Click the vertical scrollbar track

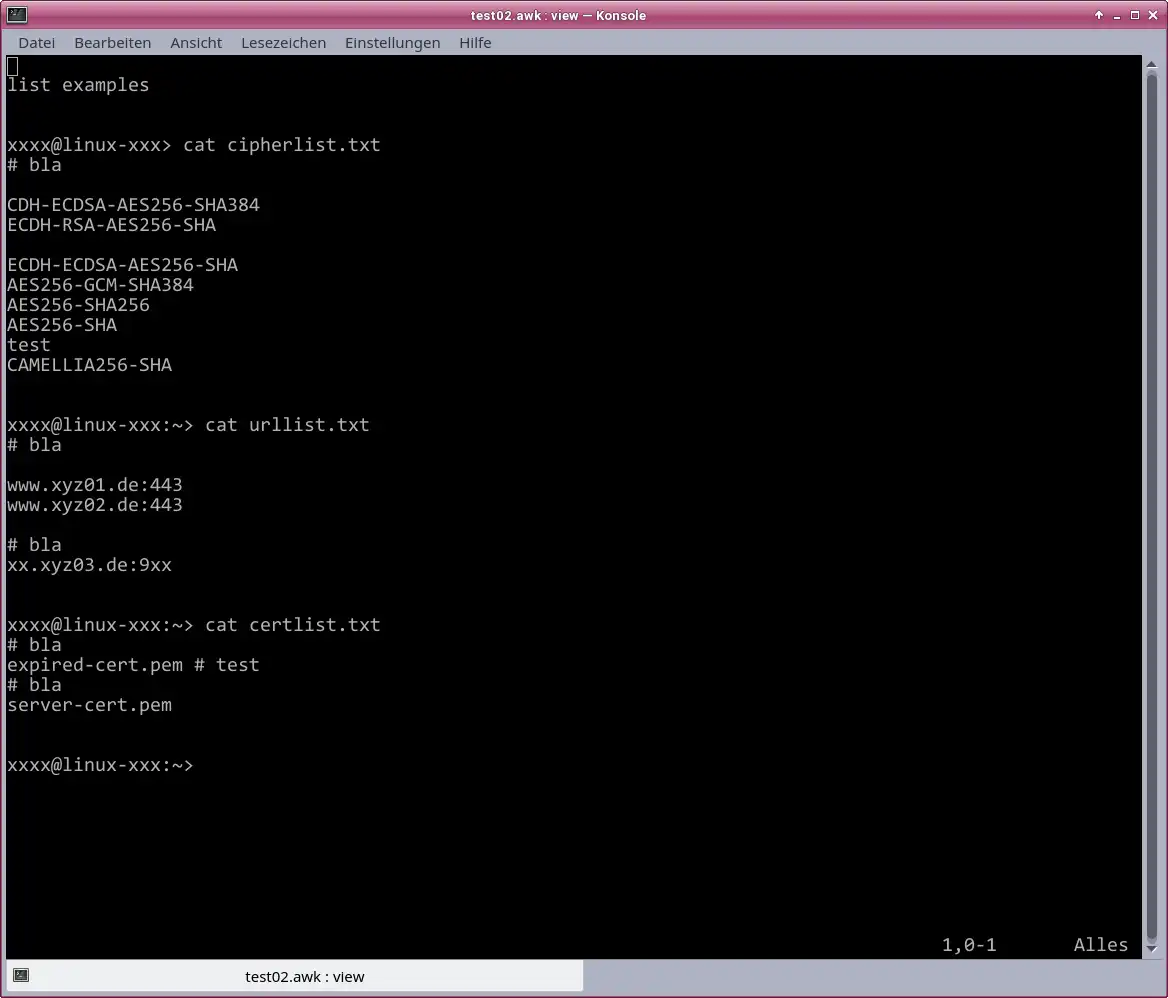click(x=1152, y=506)
